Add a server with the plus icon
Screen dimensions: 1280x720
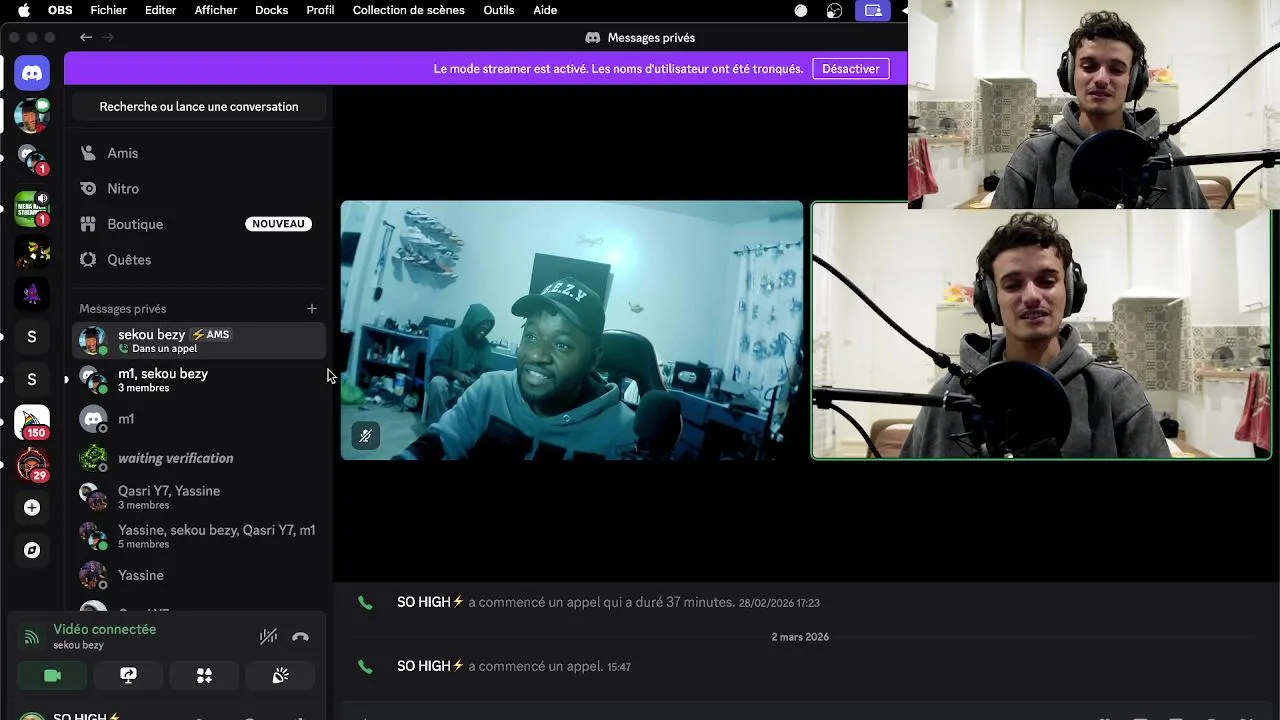[32, 508]
